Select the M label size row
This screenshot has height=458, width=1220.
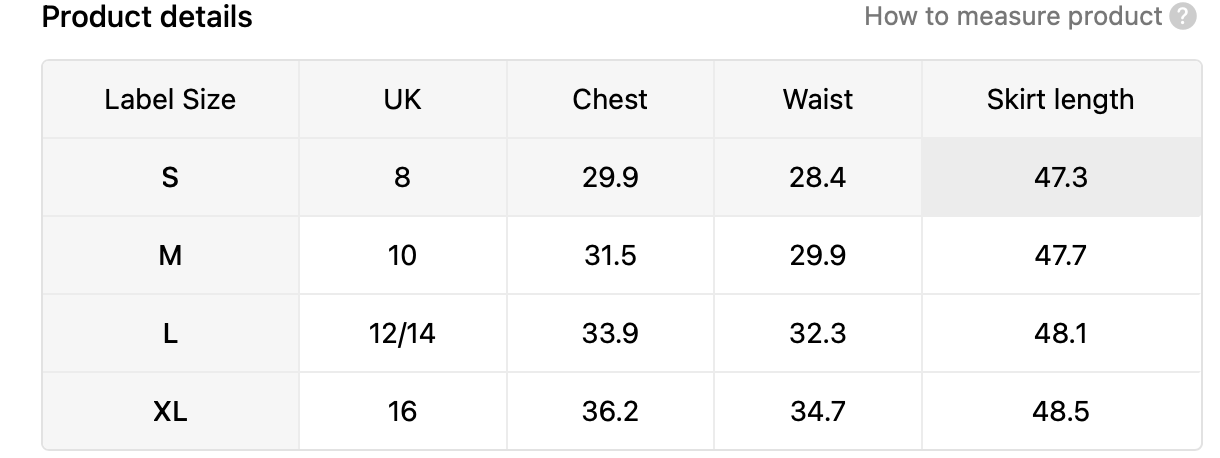point(170,255)
